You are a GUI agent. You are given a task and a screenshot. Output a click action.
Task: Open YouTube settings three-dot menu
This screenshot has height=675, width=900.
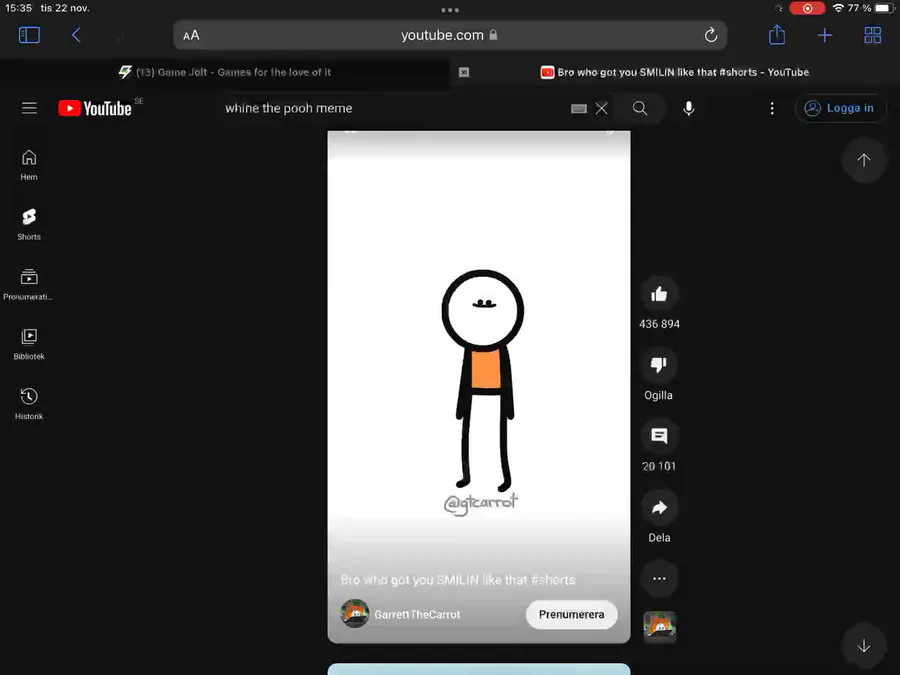click(772, 108)
